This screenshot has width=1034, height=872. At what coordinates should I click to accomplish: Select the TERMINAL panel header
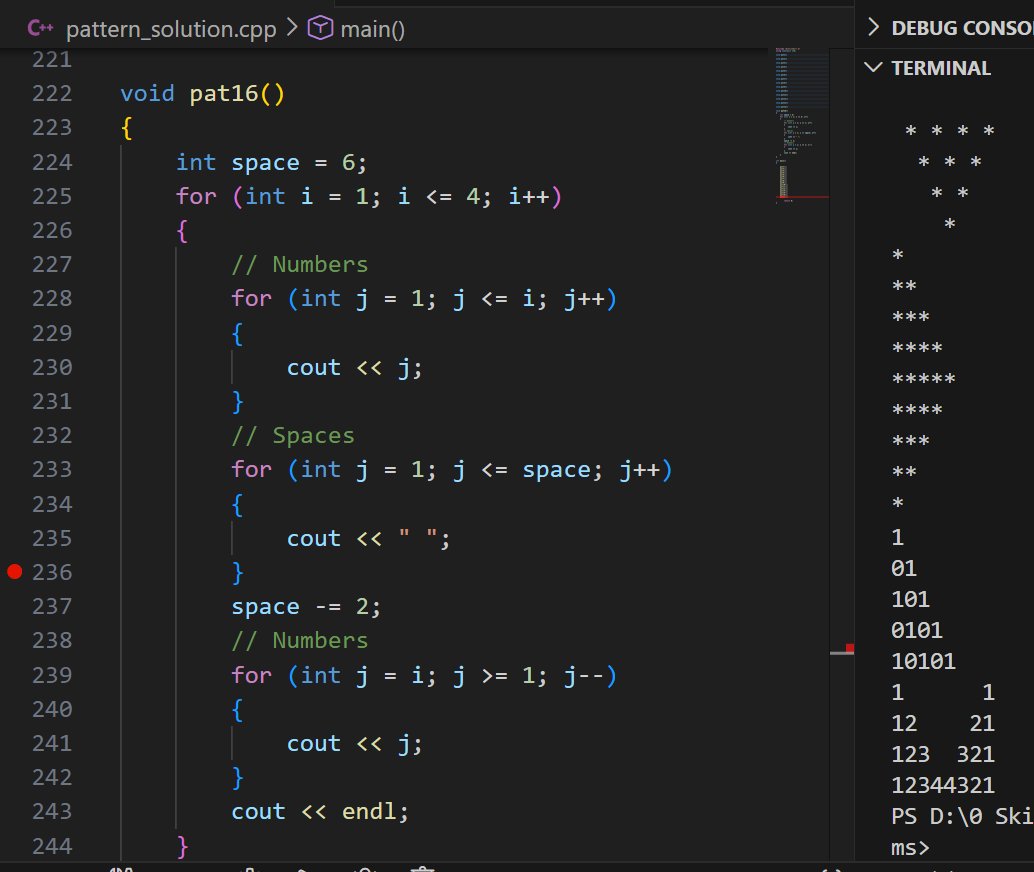[x=940, y=68]
